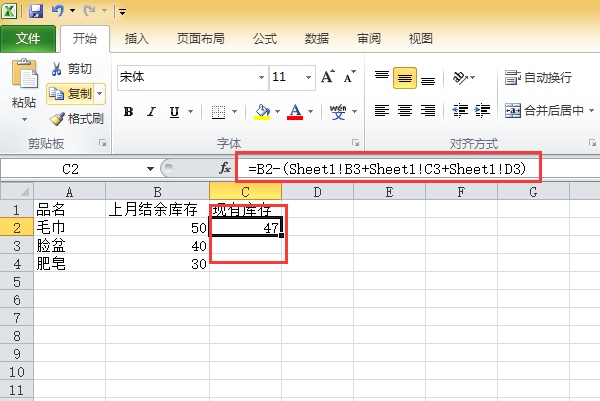Switch to the 开始 tab
Viewport: 600px width, 401px height.
point(85,38)
